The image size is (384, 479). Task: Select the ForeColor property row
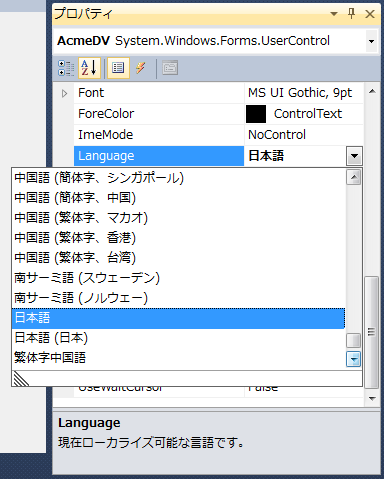[x=218, y=114]
